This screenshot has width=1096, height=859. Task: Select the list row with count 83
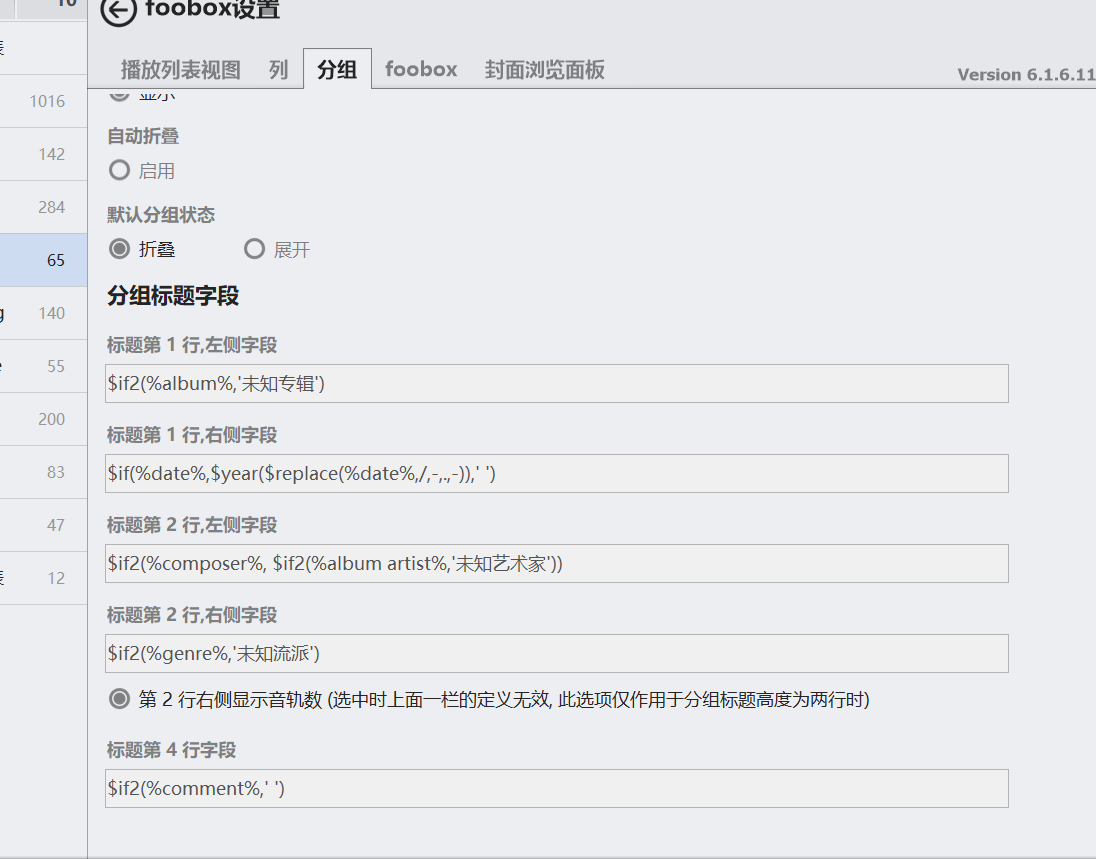(43, 472)
